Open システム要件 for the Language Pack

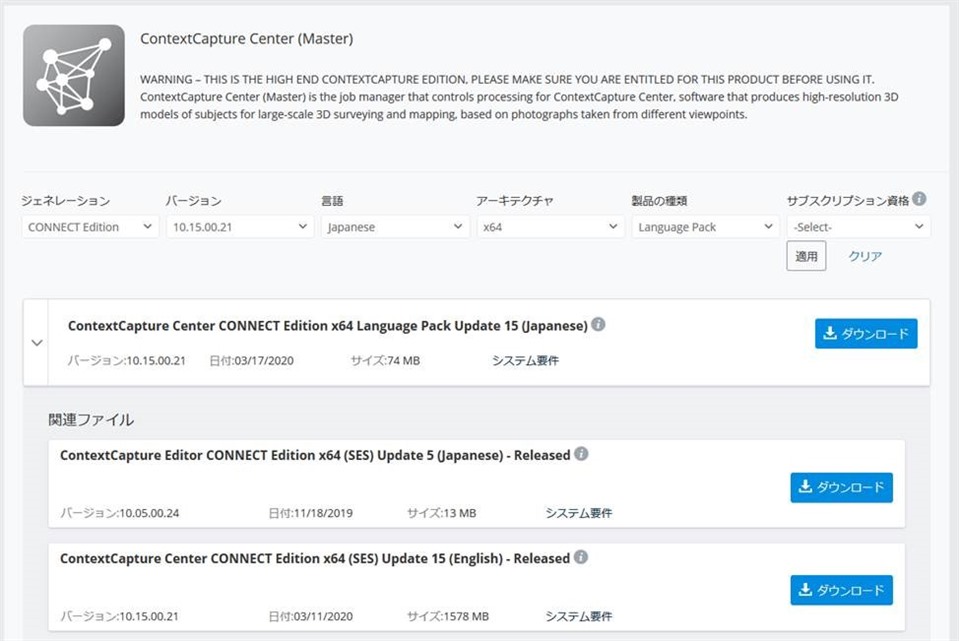tap(525, 361)
